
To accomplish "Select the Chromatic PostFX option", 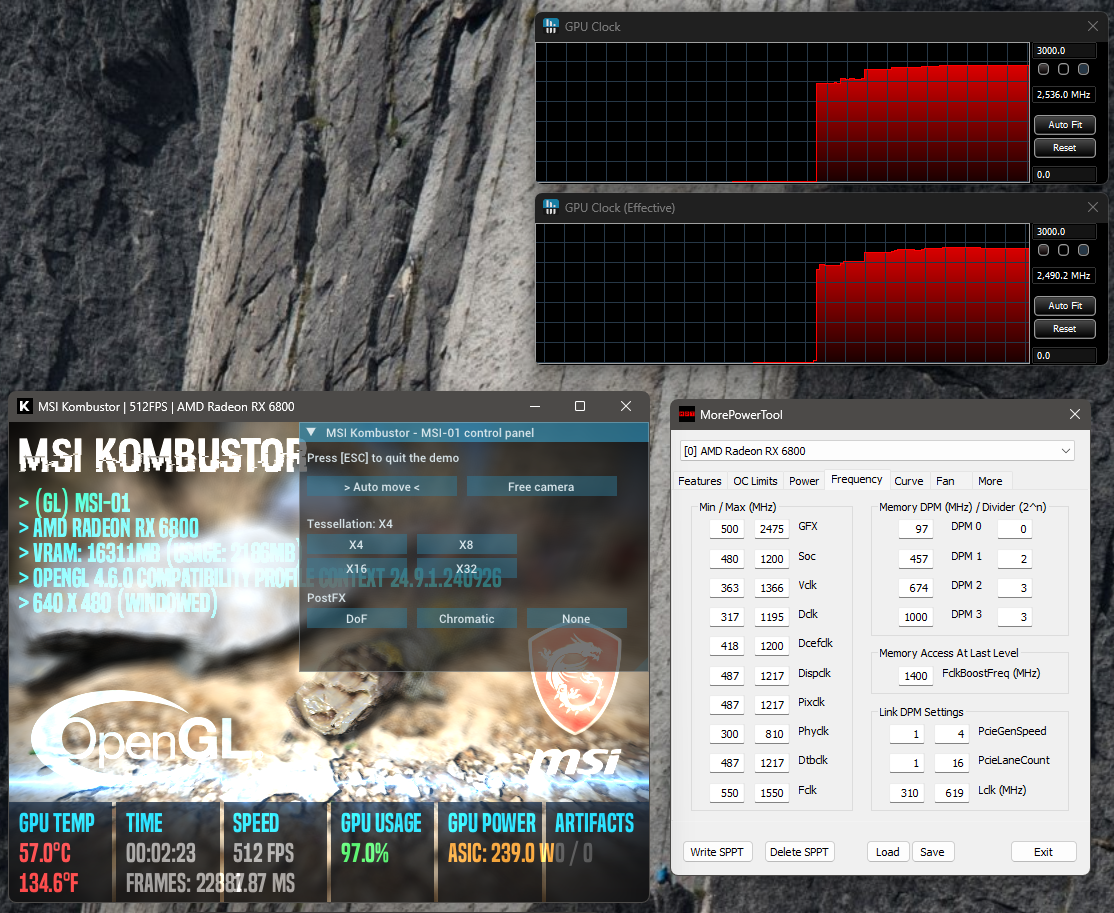I will (466, 619).
